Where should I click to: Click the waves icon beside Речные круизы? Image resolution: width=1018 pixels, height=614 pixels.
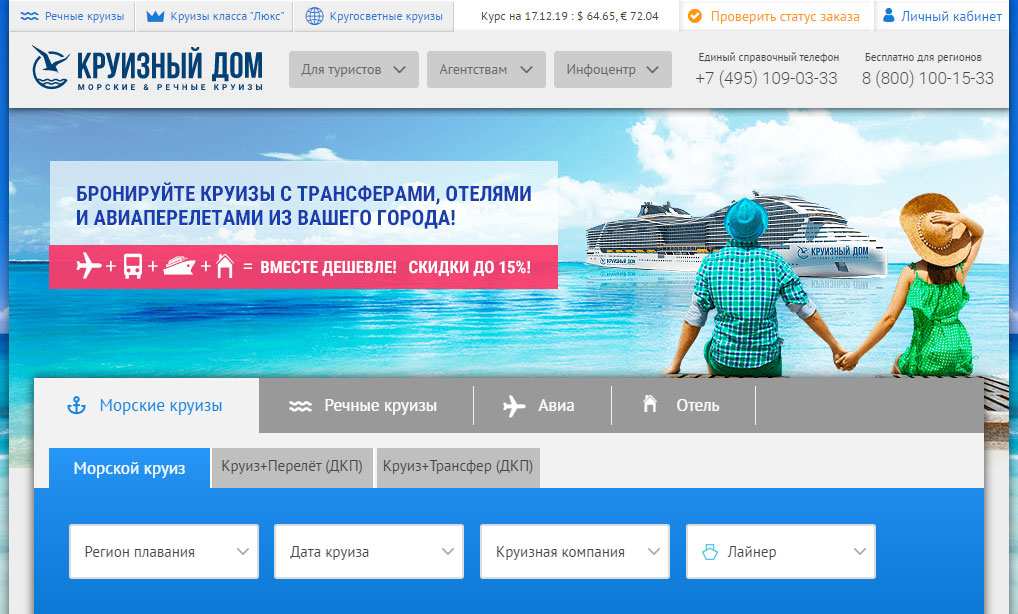30,17
